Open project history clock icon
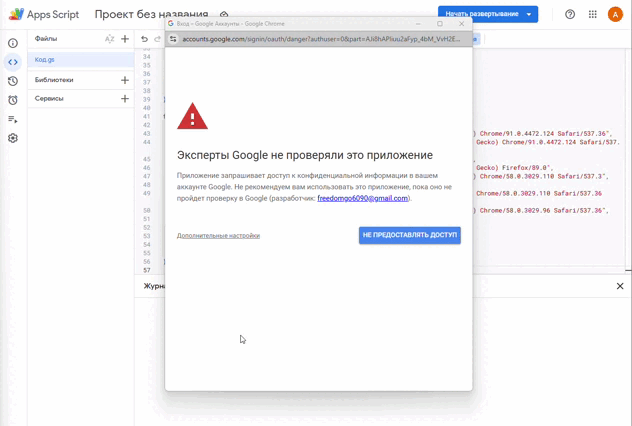 pyautogui.click(x=13, y=81)
